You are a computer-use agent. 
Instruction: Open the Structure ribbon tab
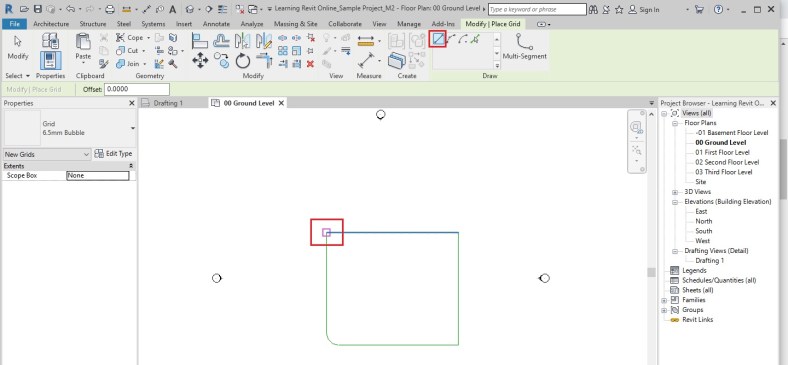coord(92,24)
